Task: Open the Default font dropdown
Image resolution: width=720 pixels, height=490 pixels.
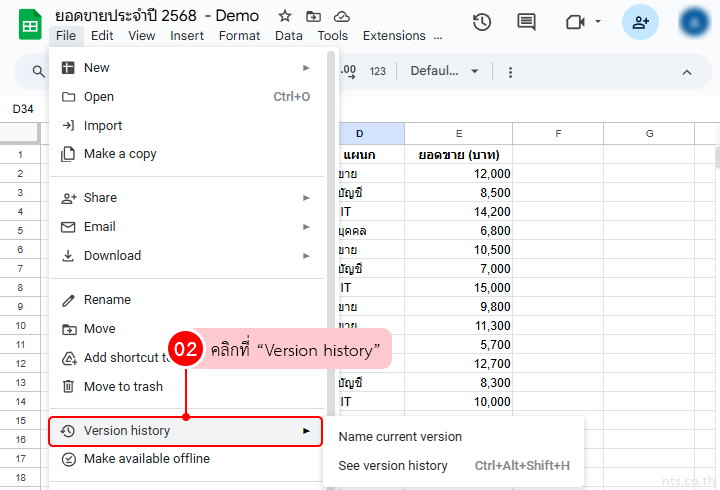Action: click(x=444, y=71)
